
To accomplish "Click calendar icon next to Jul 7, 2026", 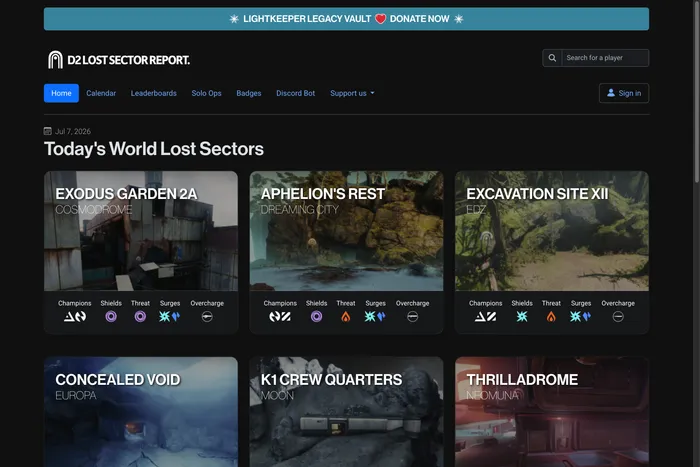I will 47,131.
